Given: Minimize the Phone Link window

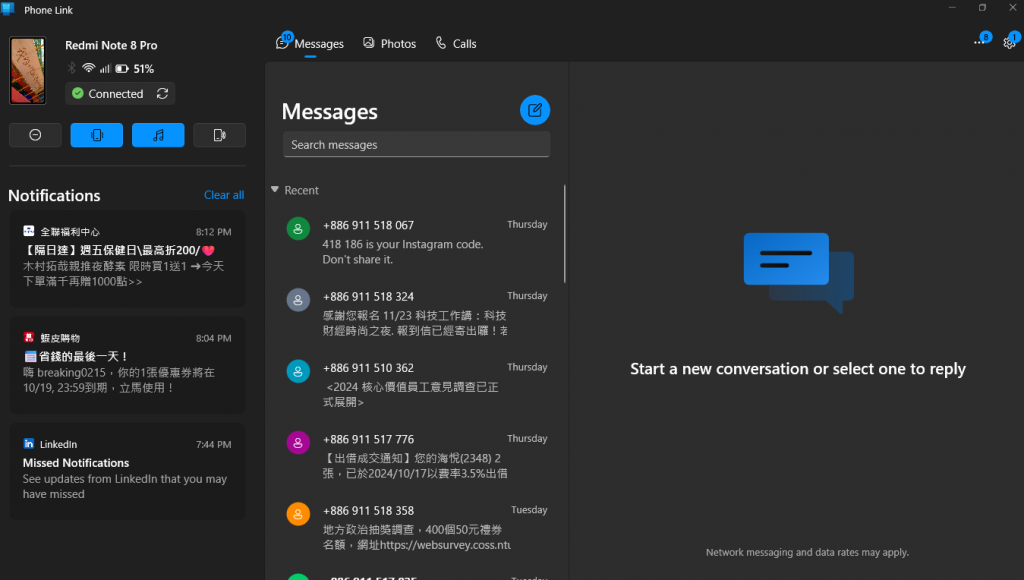Looking at the screenshot, I should [x=952, y=7].
